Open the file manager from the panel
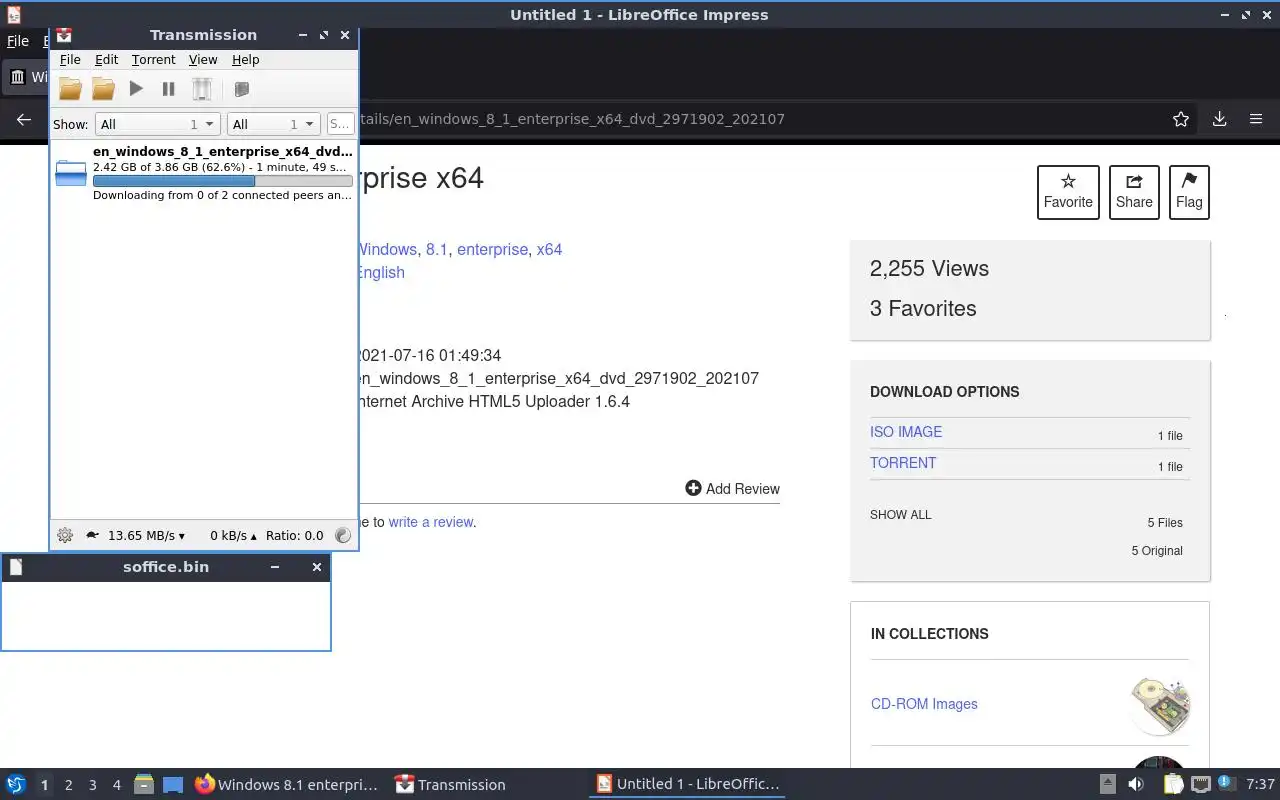This screenshot has width=1280, height=800. [x=144, y=785]
